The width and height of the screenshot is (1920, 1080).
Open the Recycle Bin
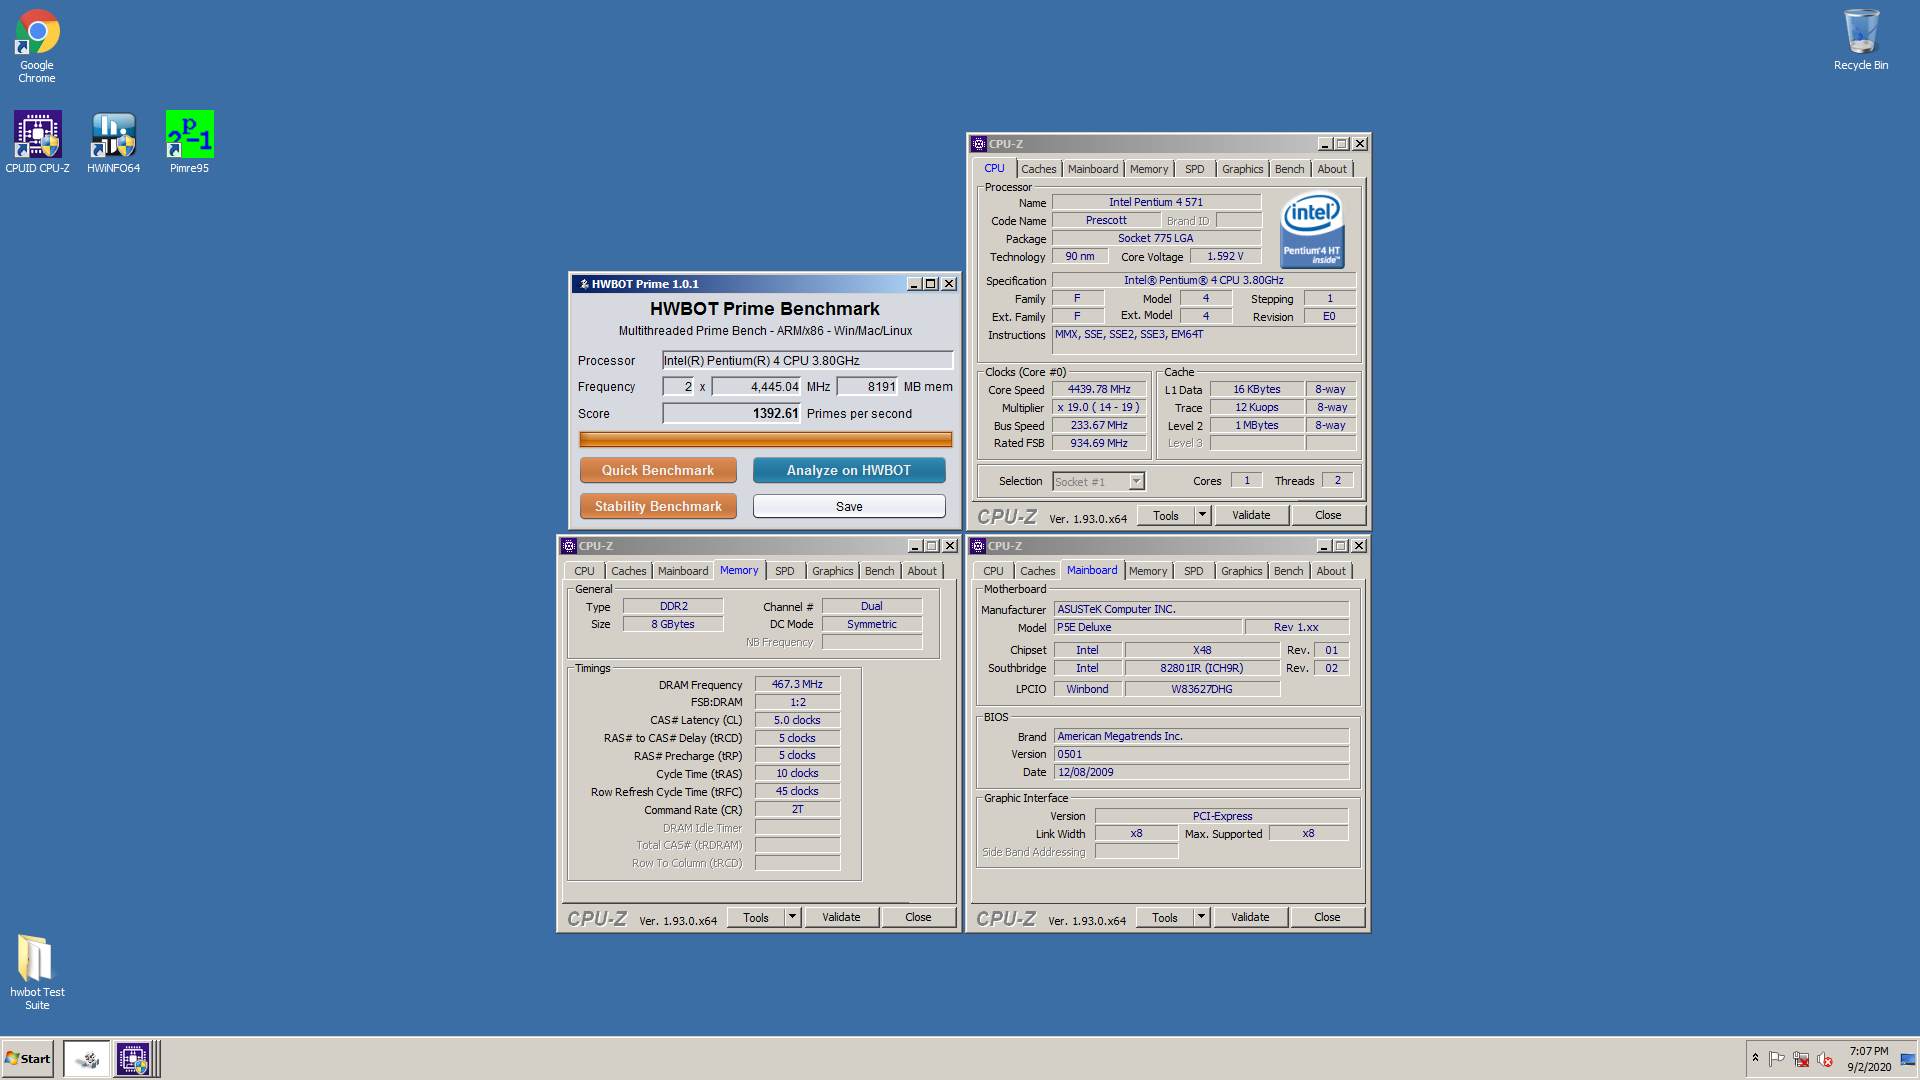click(x=1861, y=40)
